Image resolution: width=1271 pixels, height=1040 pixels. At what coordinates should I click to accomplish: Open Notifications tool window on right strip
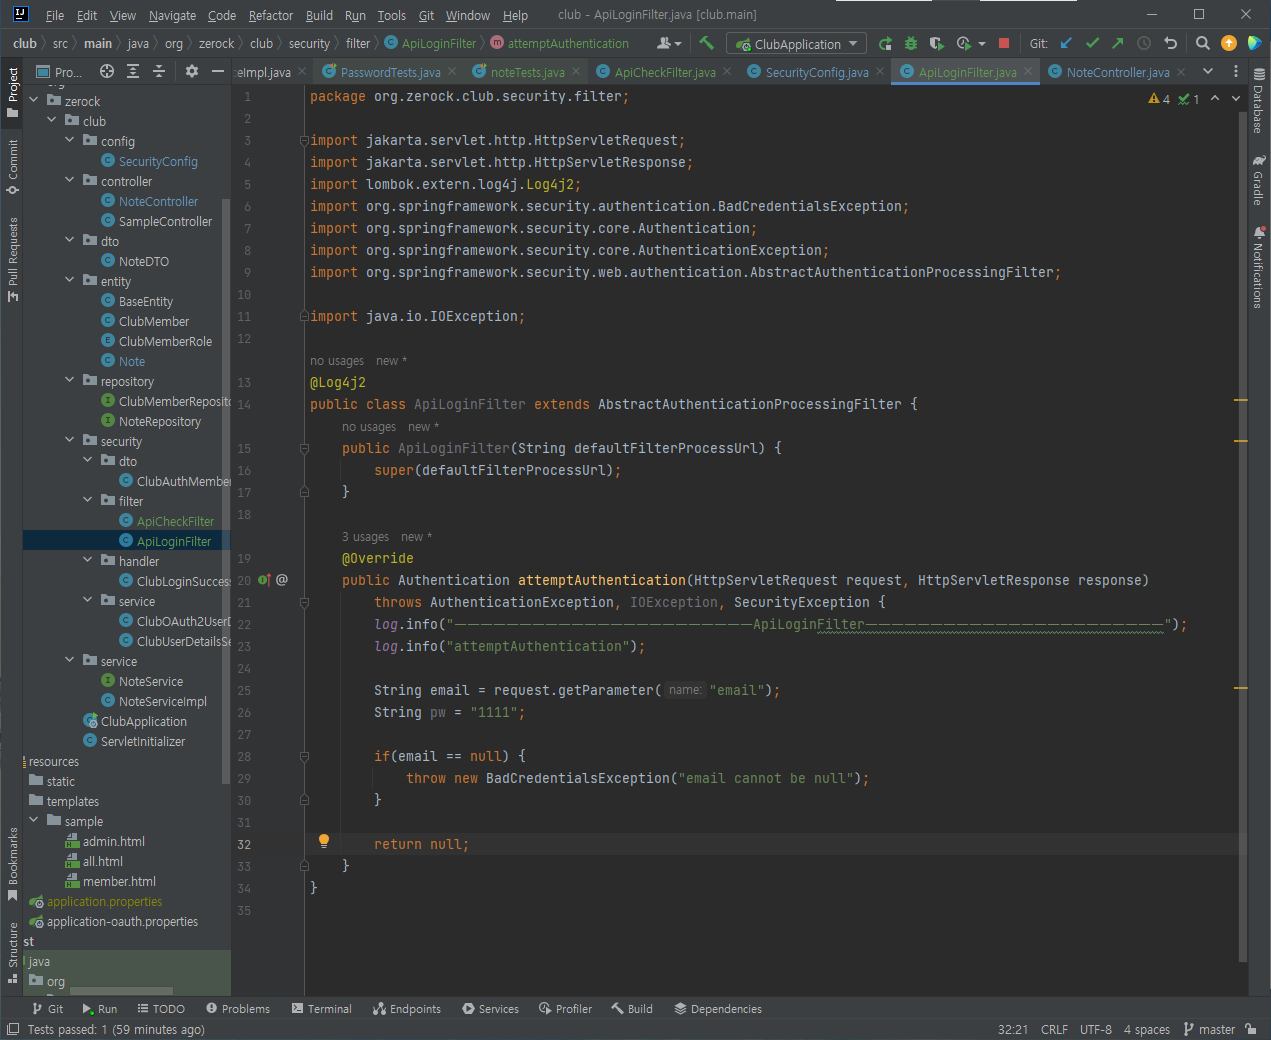tap(1258, 267)
